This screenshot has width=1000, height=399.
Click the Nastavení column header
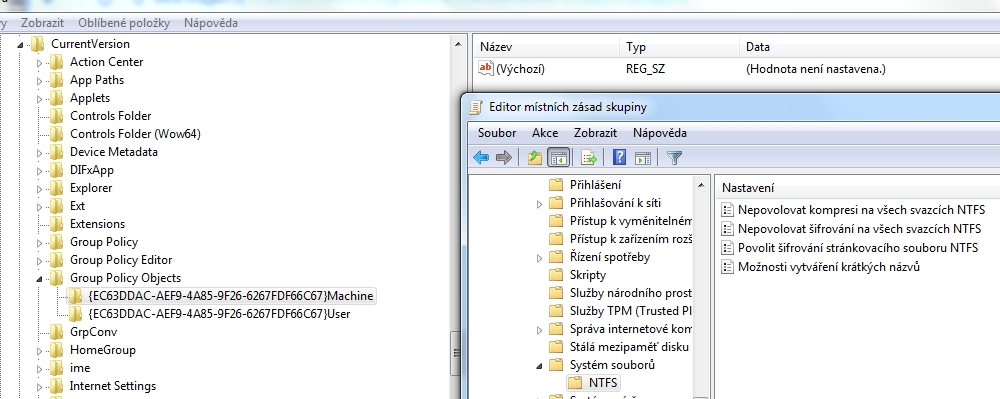(x=857, y=188)
